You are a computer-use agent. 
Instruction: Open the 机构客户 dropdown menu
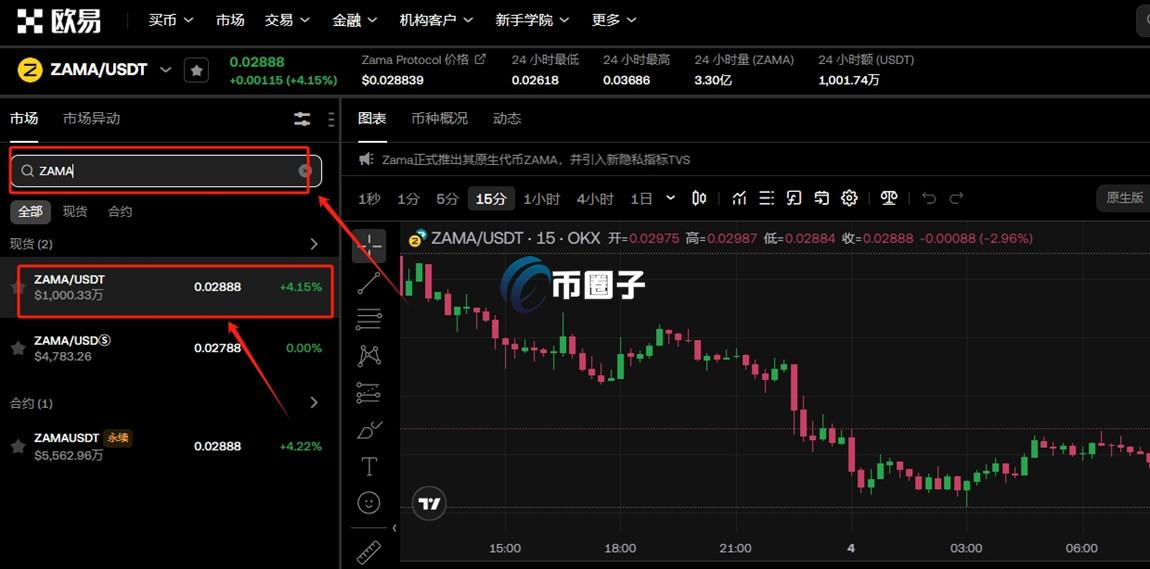pyautogui.click(x=436, y=21)
